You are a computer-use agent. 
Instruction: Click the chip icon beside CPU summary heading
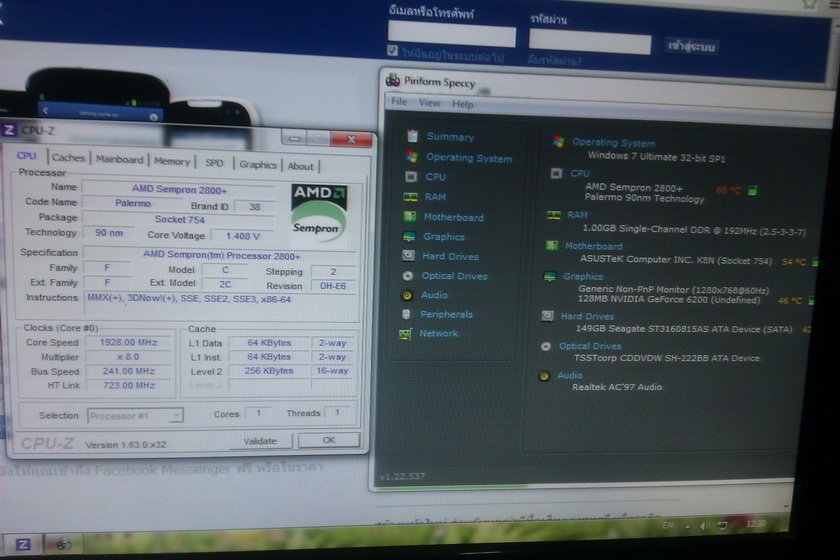(557, 173)
